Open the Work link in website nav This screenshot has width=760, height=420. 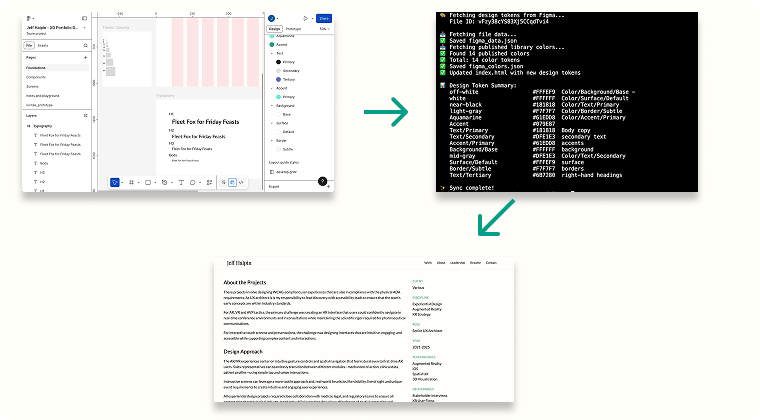(428, 263)
